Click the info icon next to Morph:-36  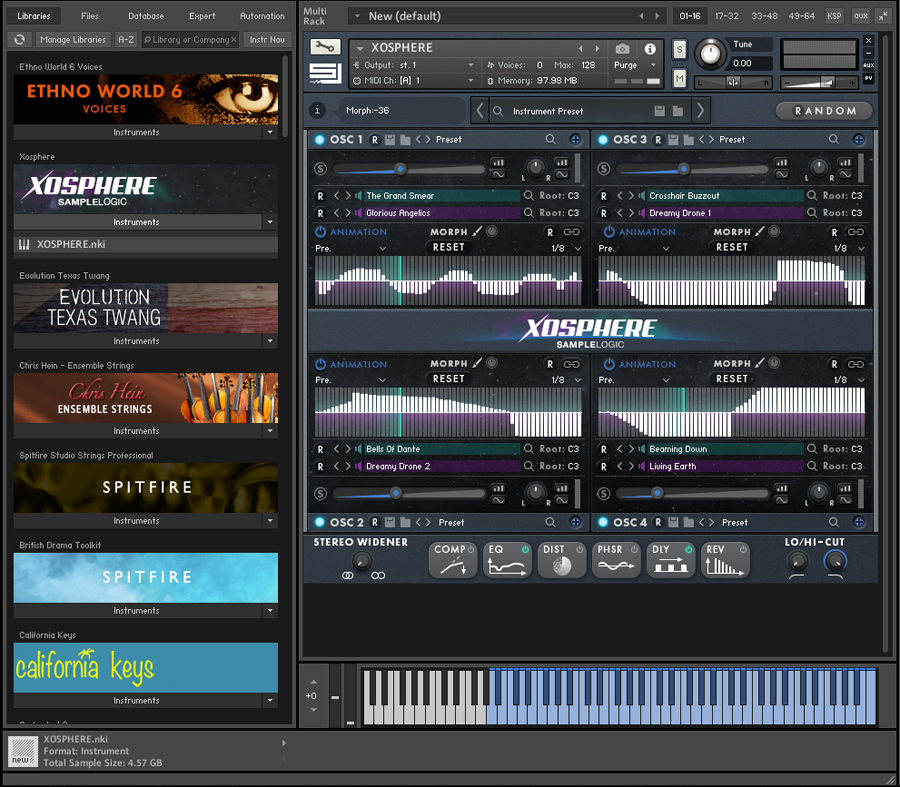(x=317, y=110)
